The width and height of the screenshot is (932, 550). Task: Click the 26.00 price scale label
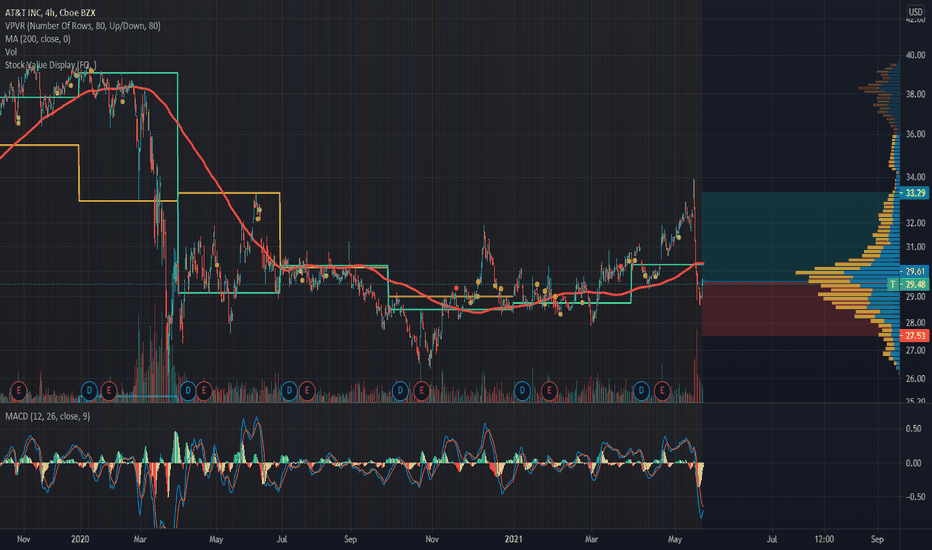pyautogui.click(x=915, y=378)
